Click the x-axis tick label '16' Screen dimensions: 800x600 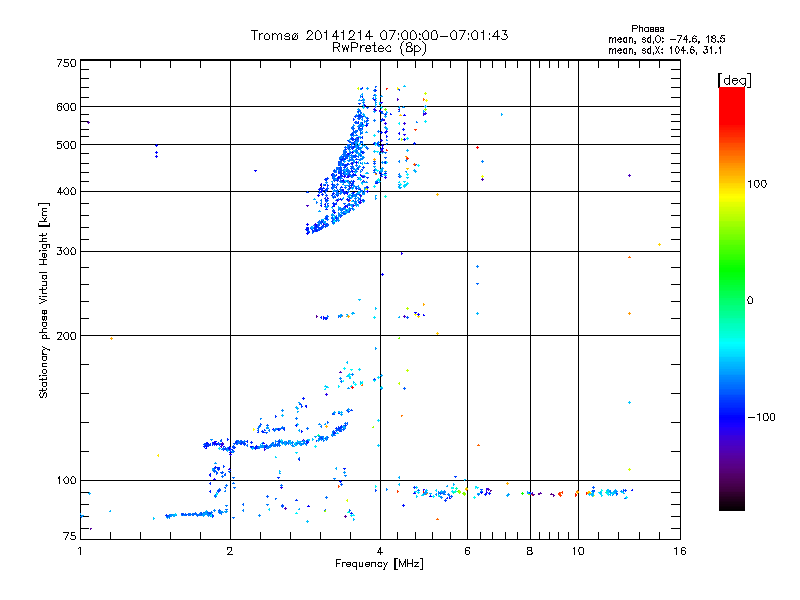(x=680, y=551)
